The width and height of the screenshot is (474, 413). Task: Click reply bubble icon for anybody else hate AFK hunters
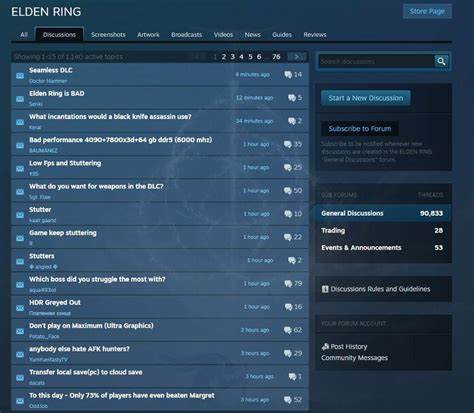288,353
